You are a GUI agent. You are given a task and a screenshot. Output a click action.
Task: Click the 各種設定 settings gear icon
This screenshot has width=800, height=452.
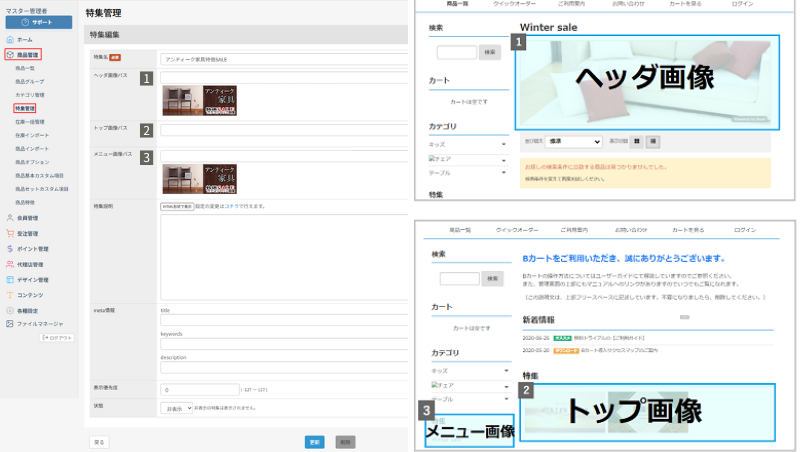[x=9, y=310]
